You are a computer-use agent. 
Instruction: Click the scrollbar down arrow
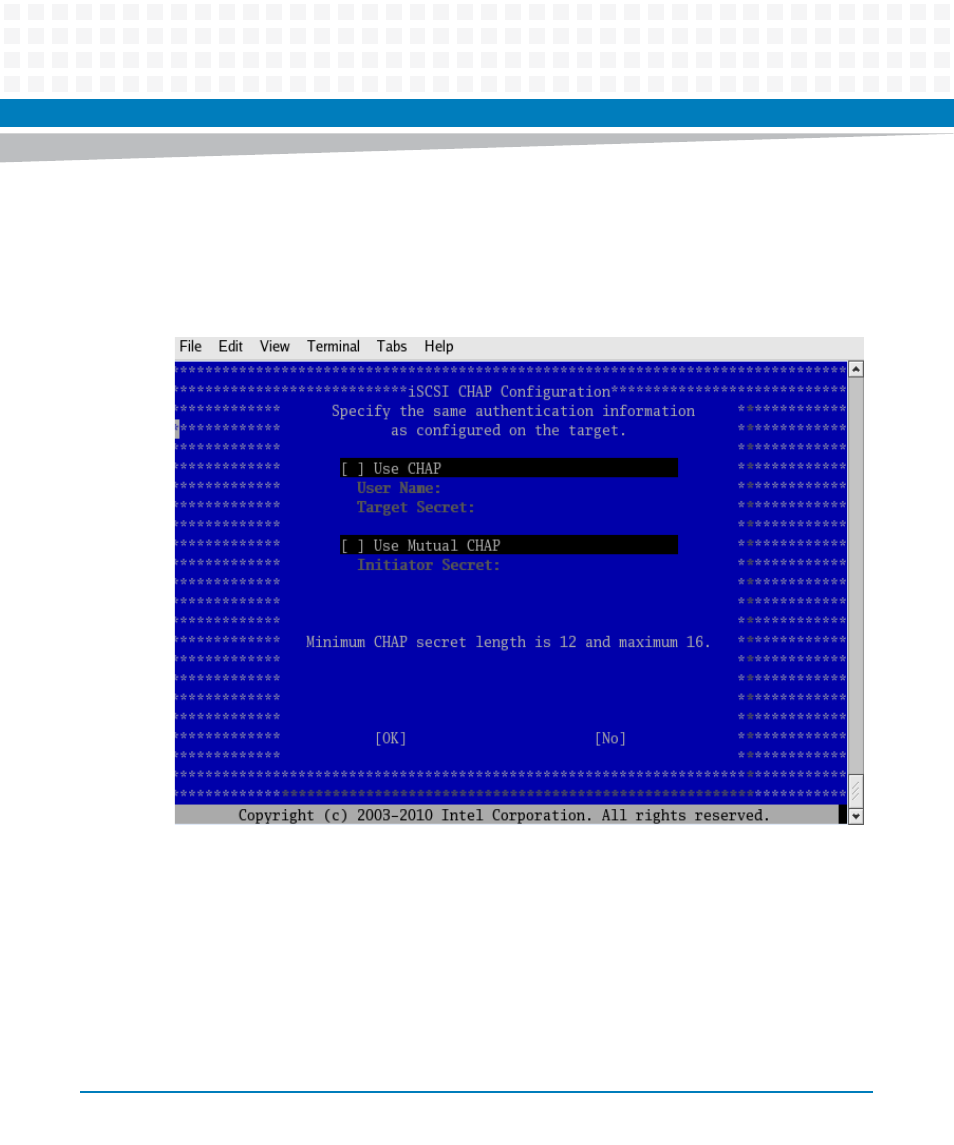pyautogui.click(x=855, y=817)
